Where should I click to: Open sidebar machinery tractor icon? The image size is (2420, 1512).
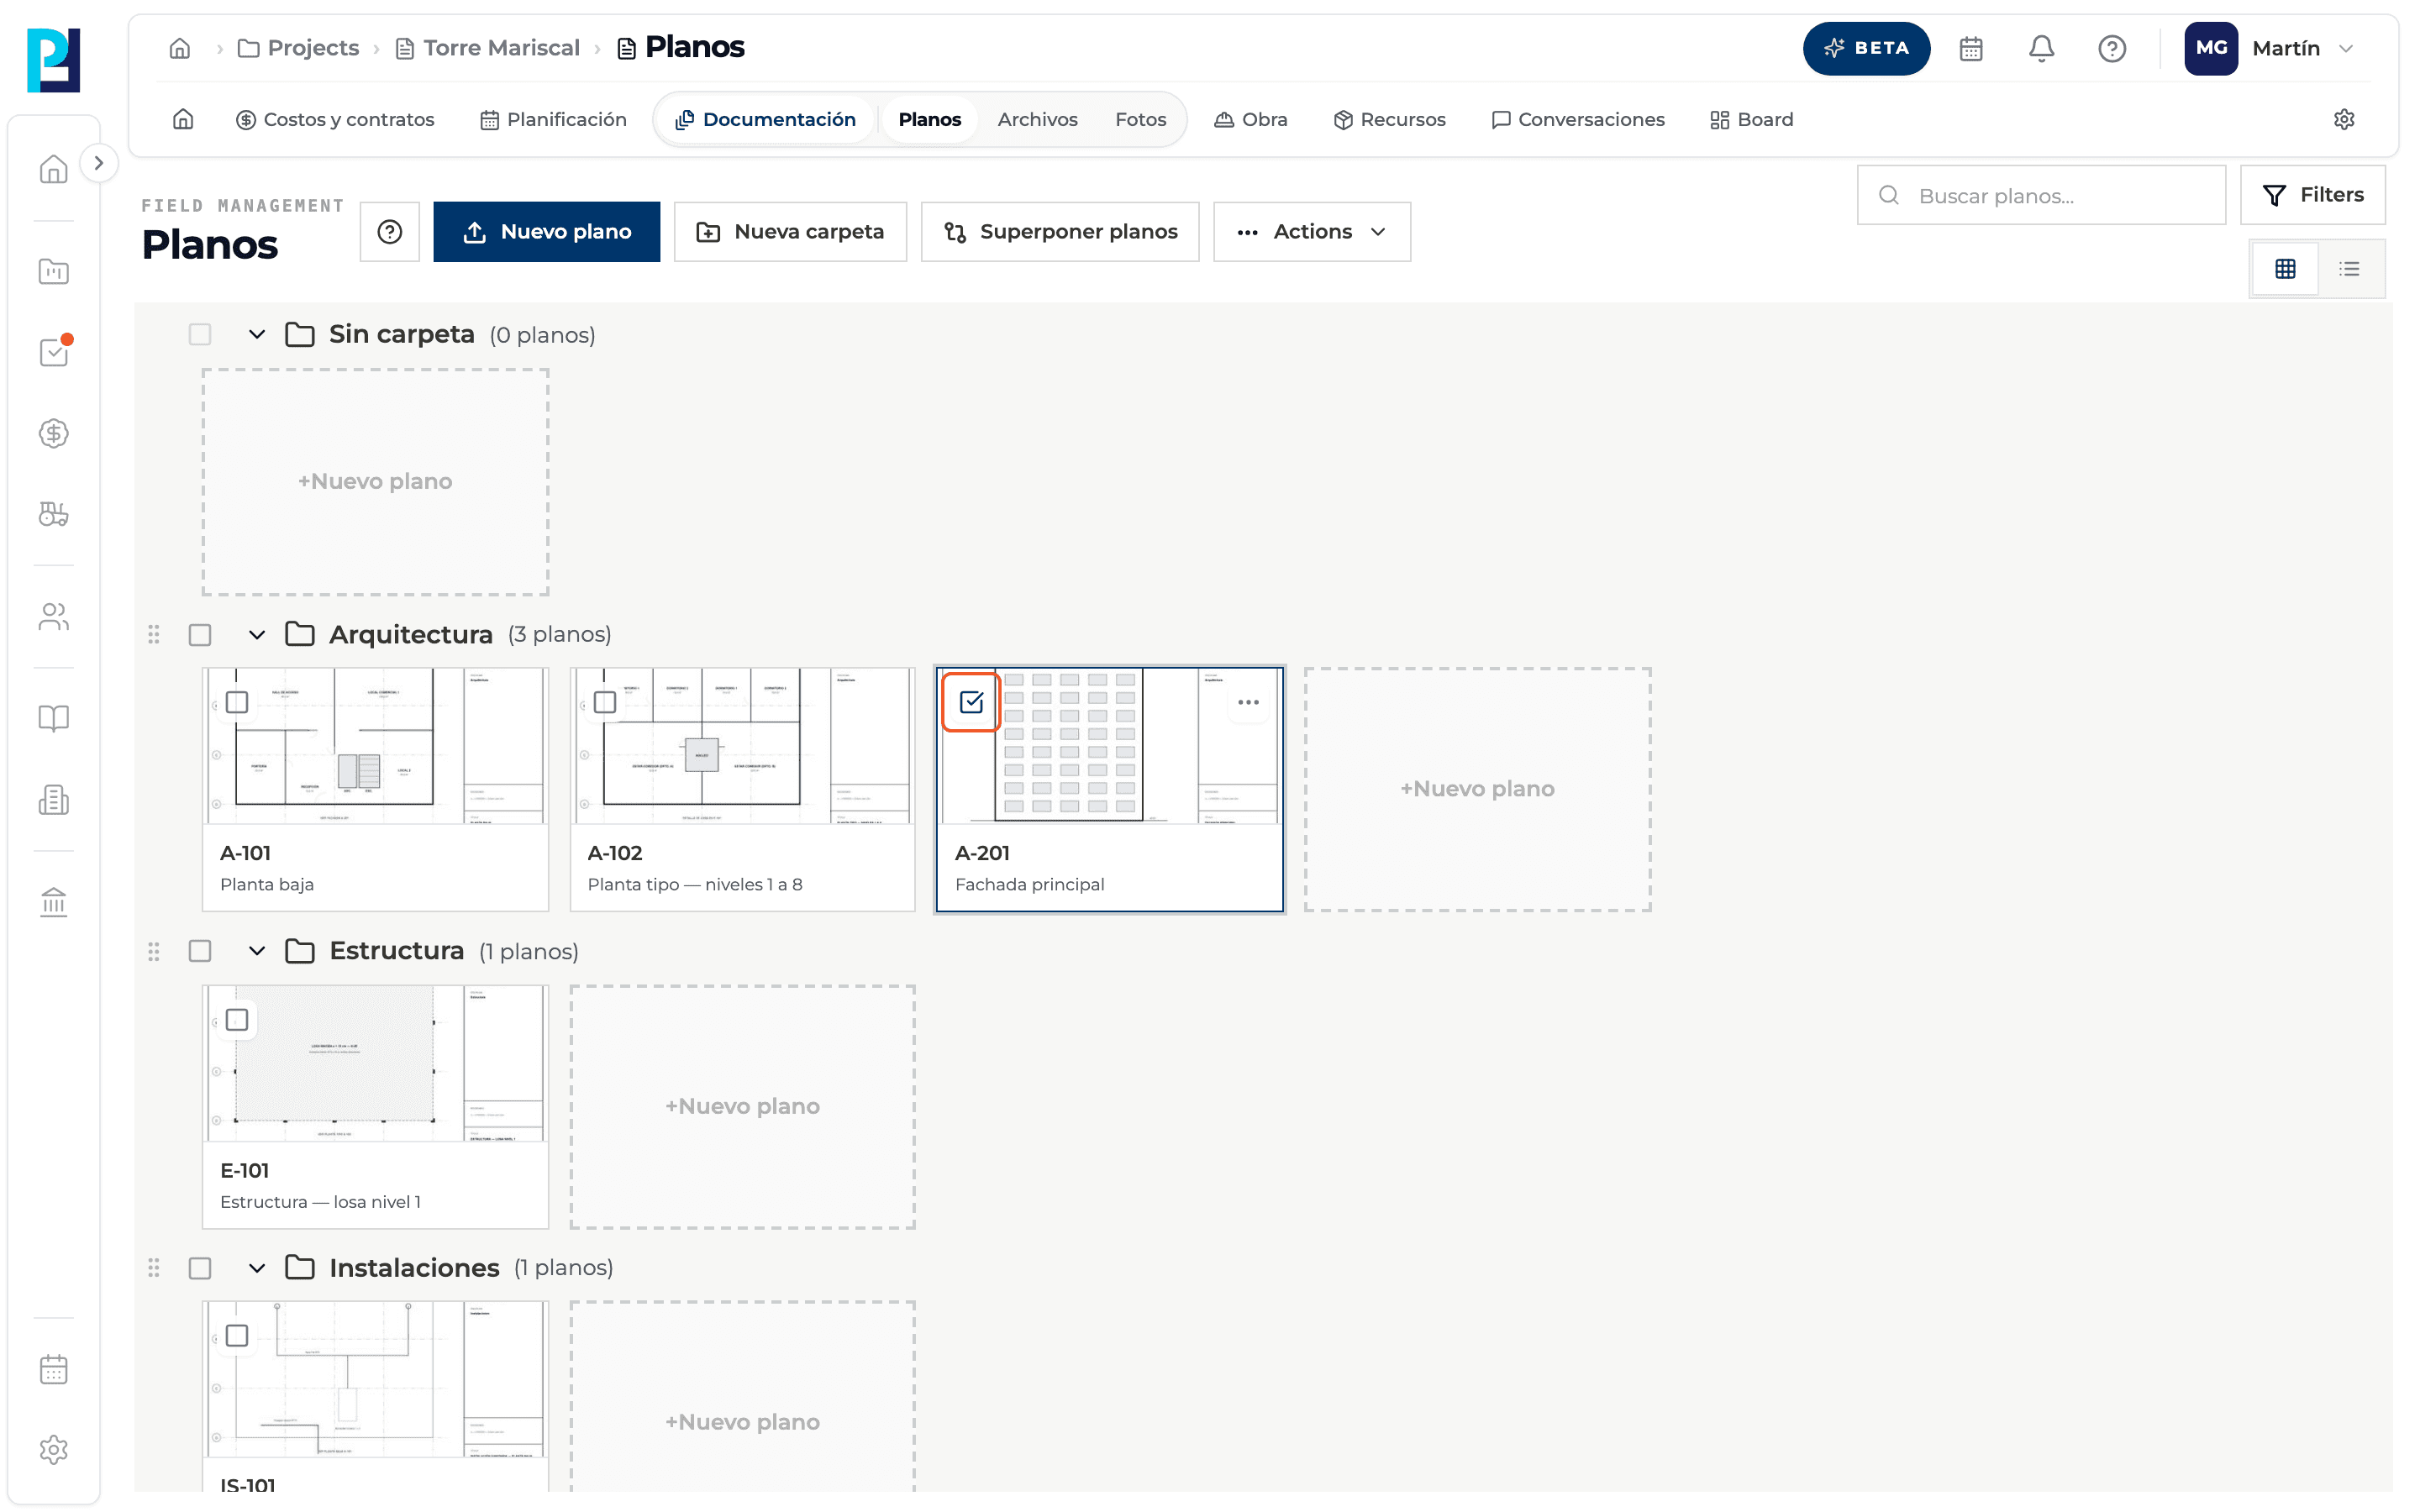[54, 514]
